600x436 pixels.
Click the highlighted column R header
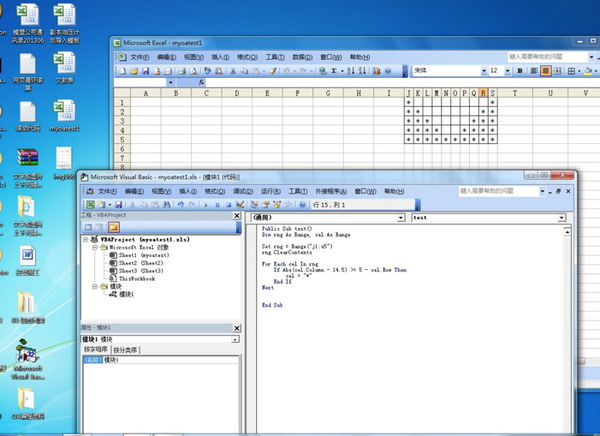[x=483, y=93]
